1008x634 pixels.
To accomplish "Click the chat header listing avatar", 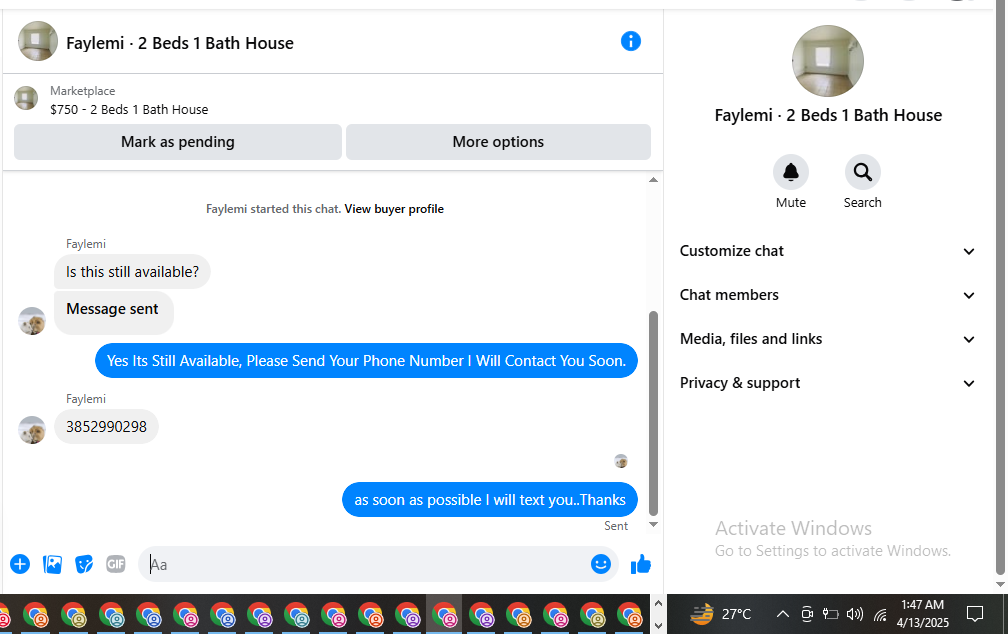I will (38, 41).
